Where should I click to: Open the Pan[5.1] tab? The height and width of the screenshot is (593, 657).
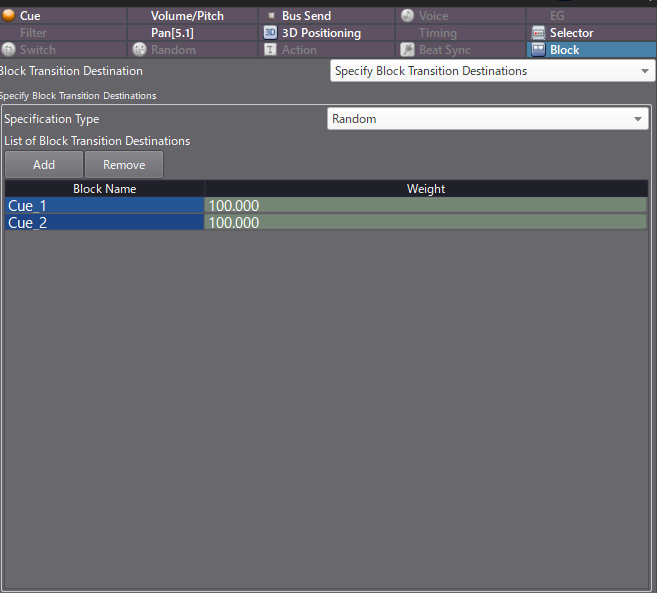coord(172,33)
